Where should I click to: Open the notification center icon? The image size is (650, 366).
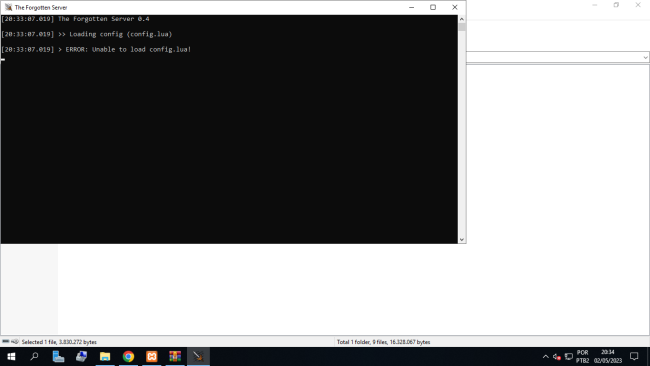pos(634,356)
